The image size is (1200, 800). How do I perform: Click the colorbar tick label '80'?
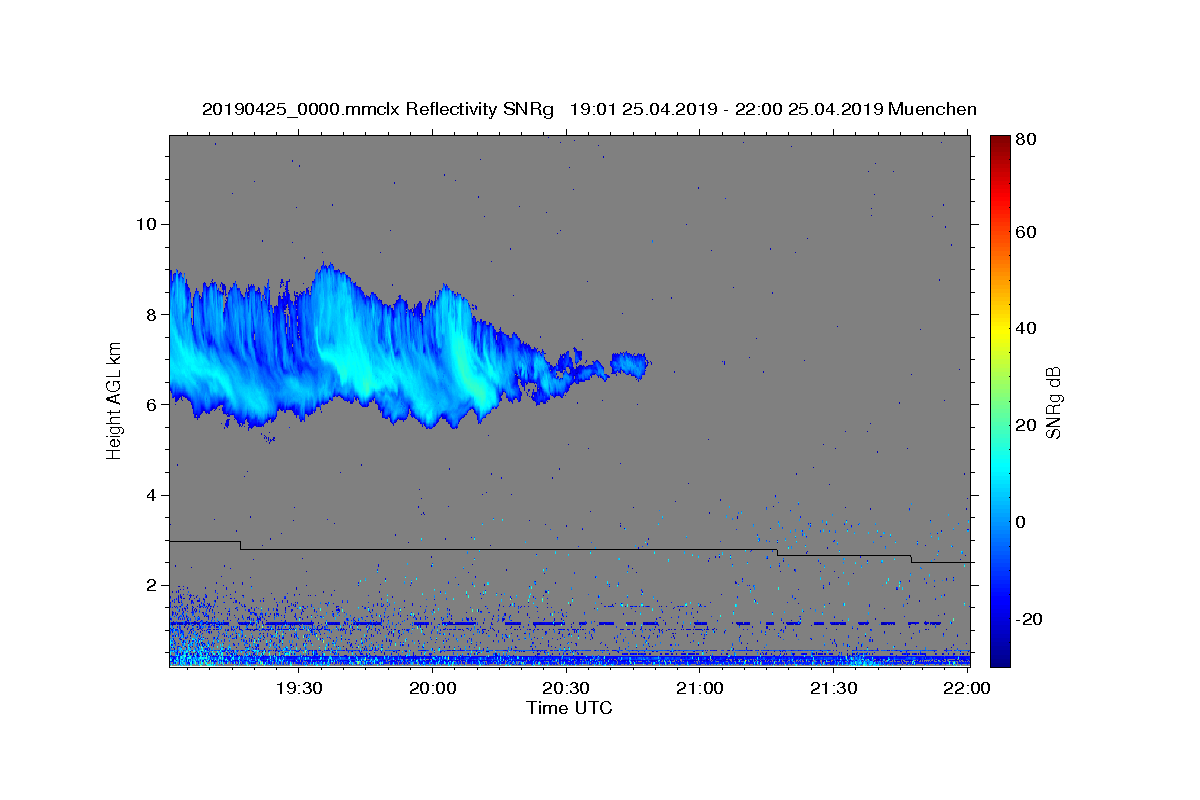pyautogui.click(x=1027, y=140)
